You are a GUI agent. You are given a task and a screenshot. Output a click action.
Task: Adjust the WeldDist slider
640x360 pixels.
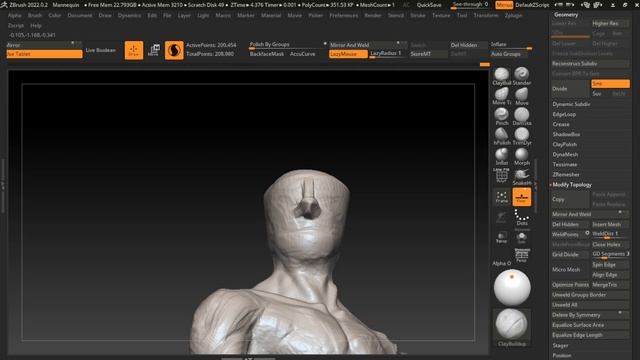pos(610,234)
